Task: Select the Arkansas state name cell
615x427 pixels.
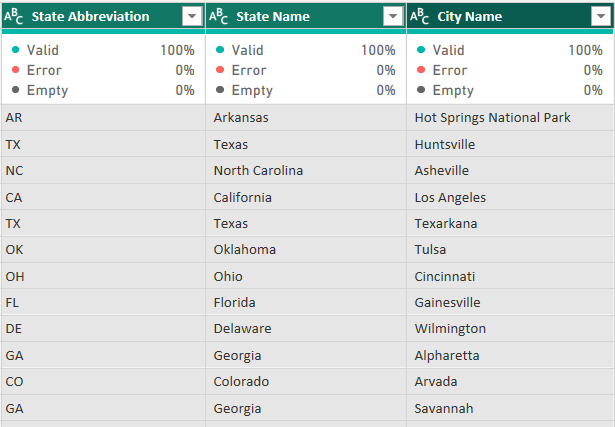Action: (x=306, y=118)
